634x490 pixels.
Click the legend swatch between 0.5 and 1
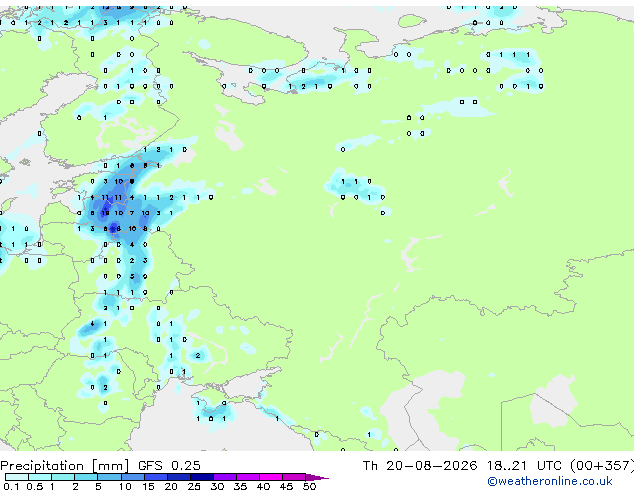(40, 477)
